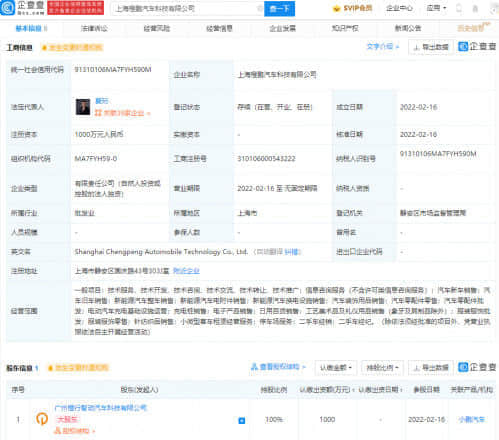
Task: Click the registered capital value 1000万元人民币
Action: point(99,134)
